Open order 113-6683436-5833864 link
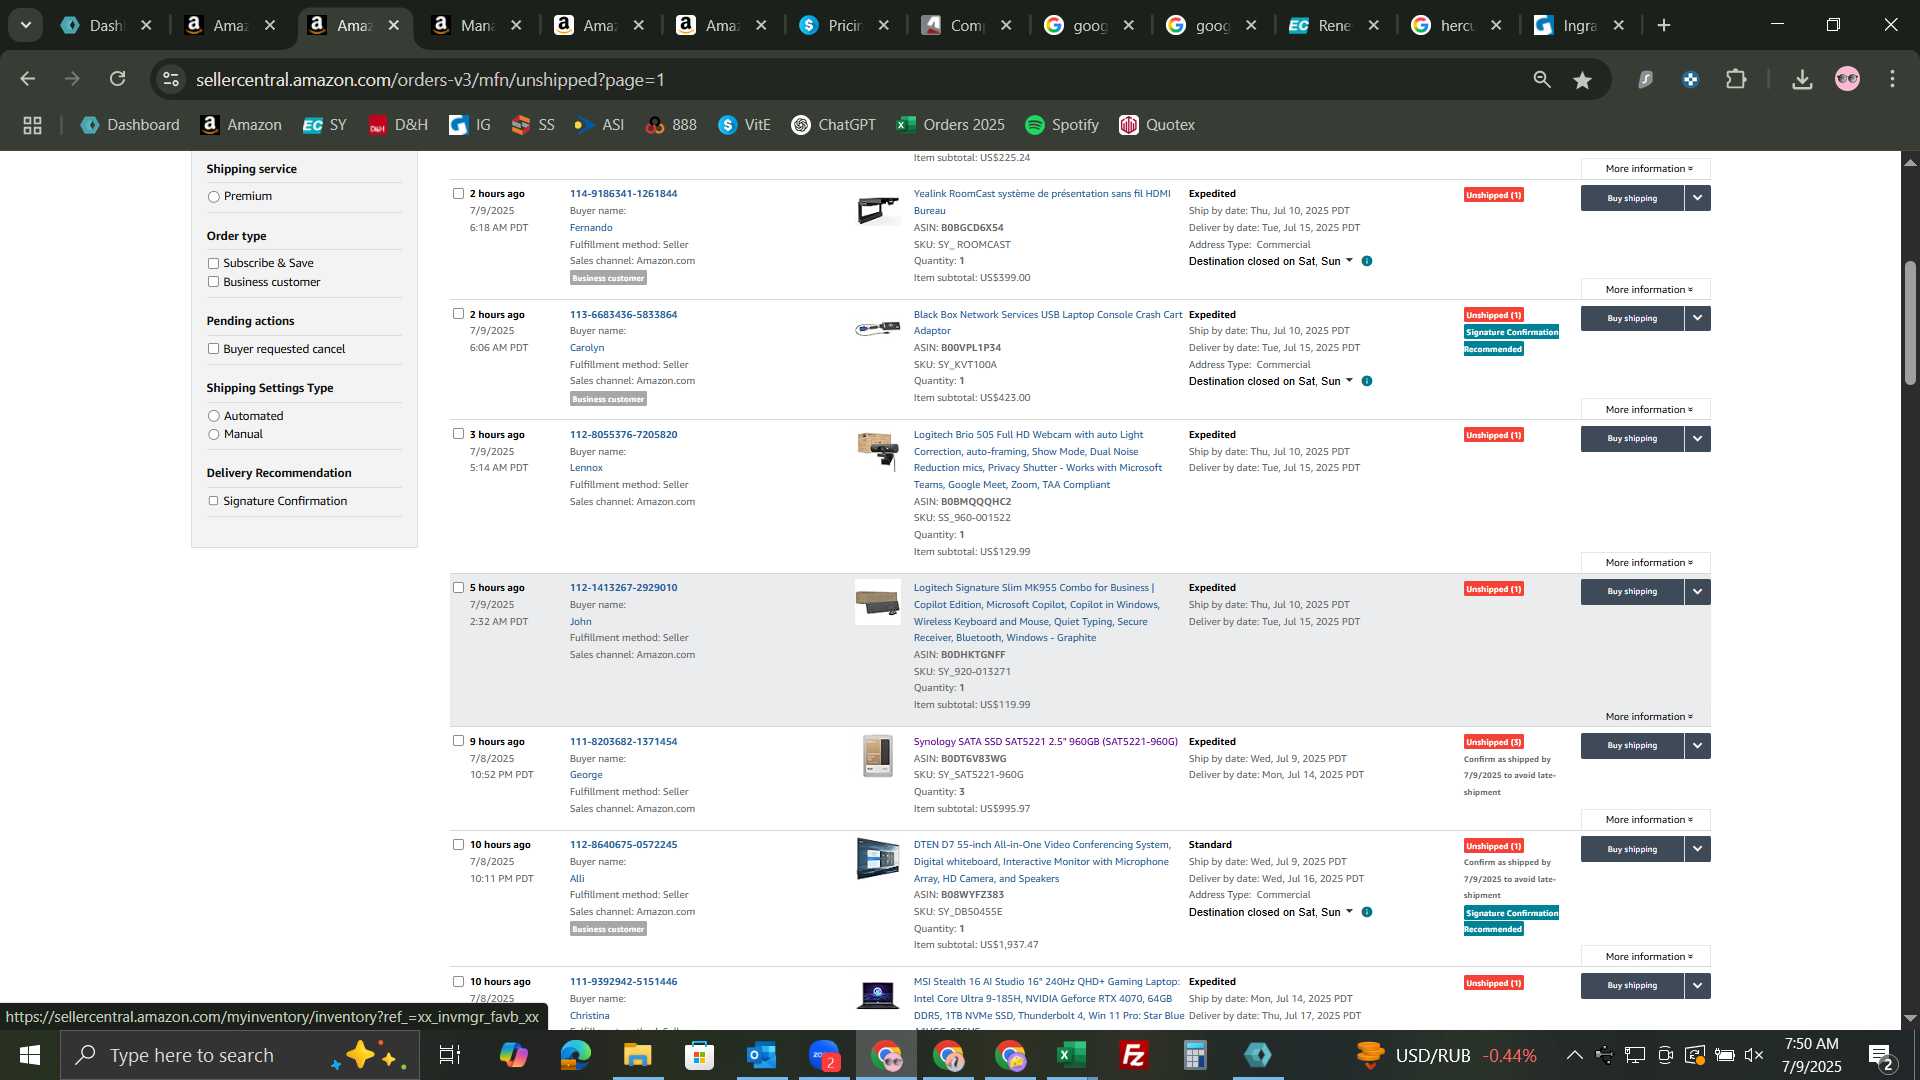The image size is (1920, 1080). click(x=623, y=315)
